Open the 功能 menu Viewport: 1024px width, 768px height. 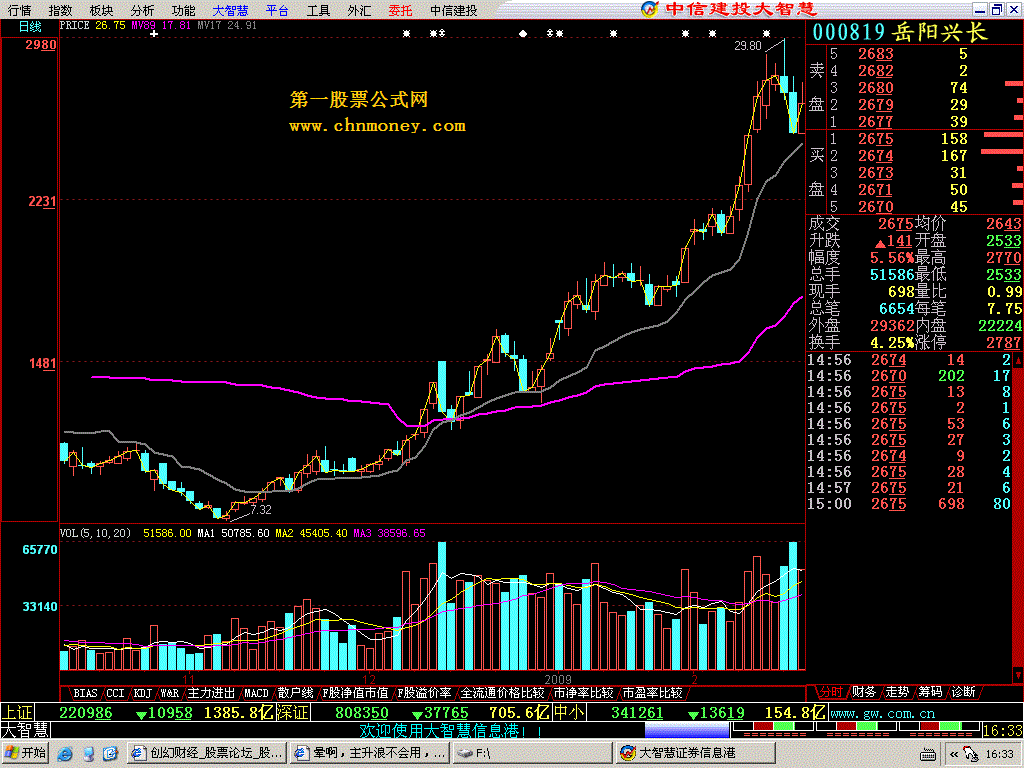click(184, 10)
